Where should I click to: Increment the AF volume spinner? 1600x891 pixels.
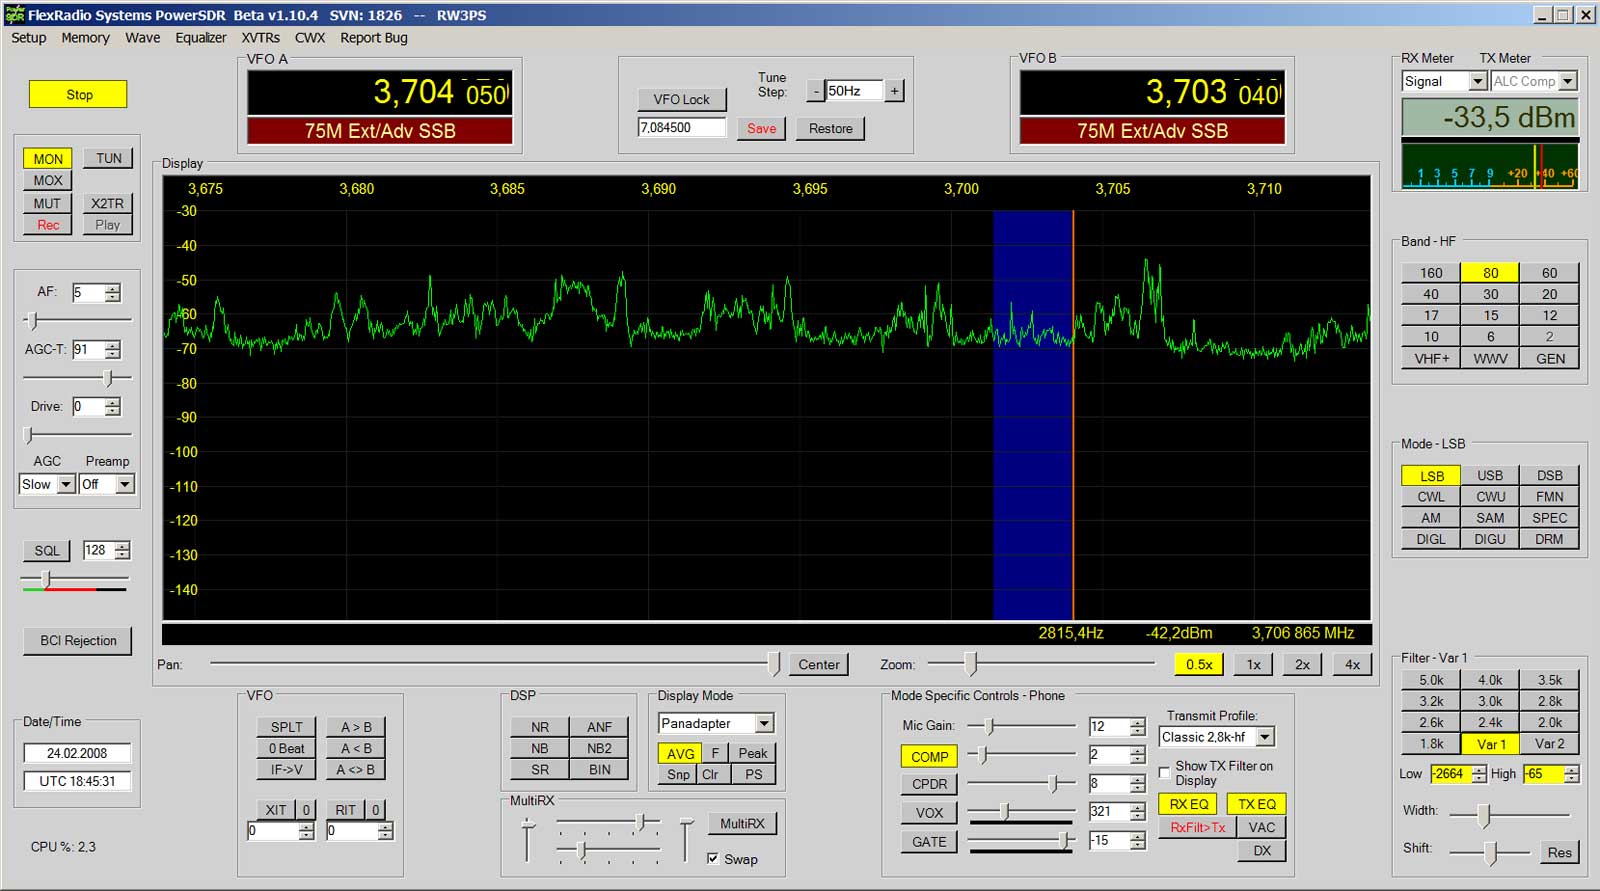[113, 288]
